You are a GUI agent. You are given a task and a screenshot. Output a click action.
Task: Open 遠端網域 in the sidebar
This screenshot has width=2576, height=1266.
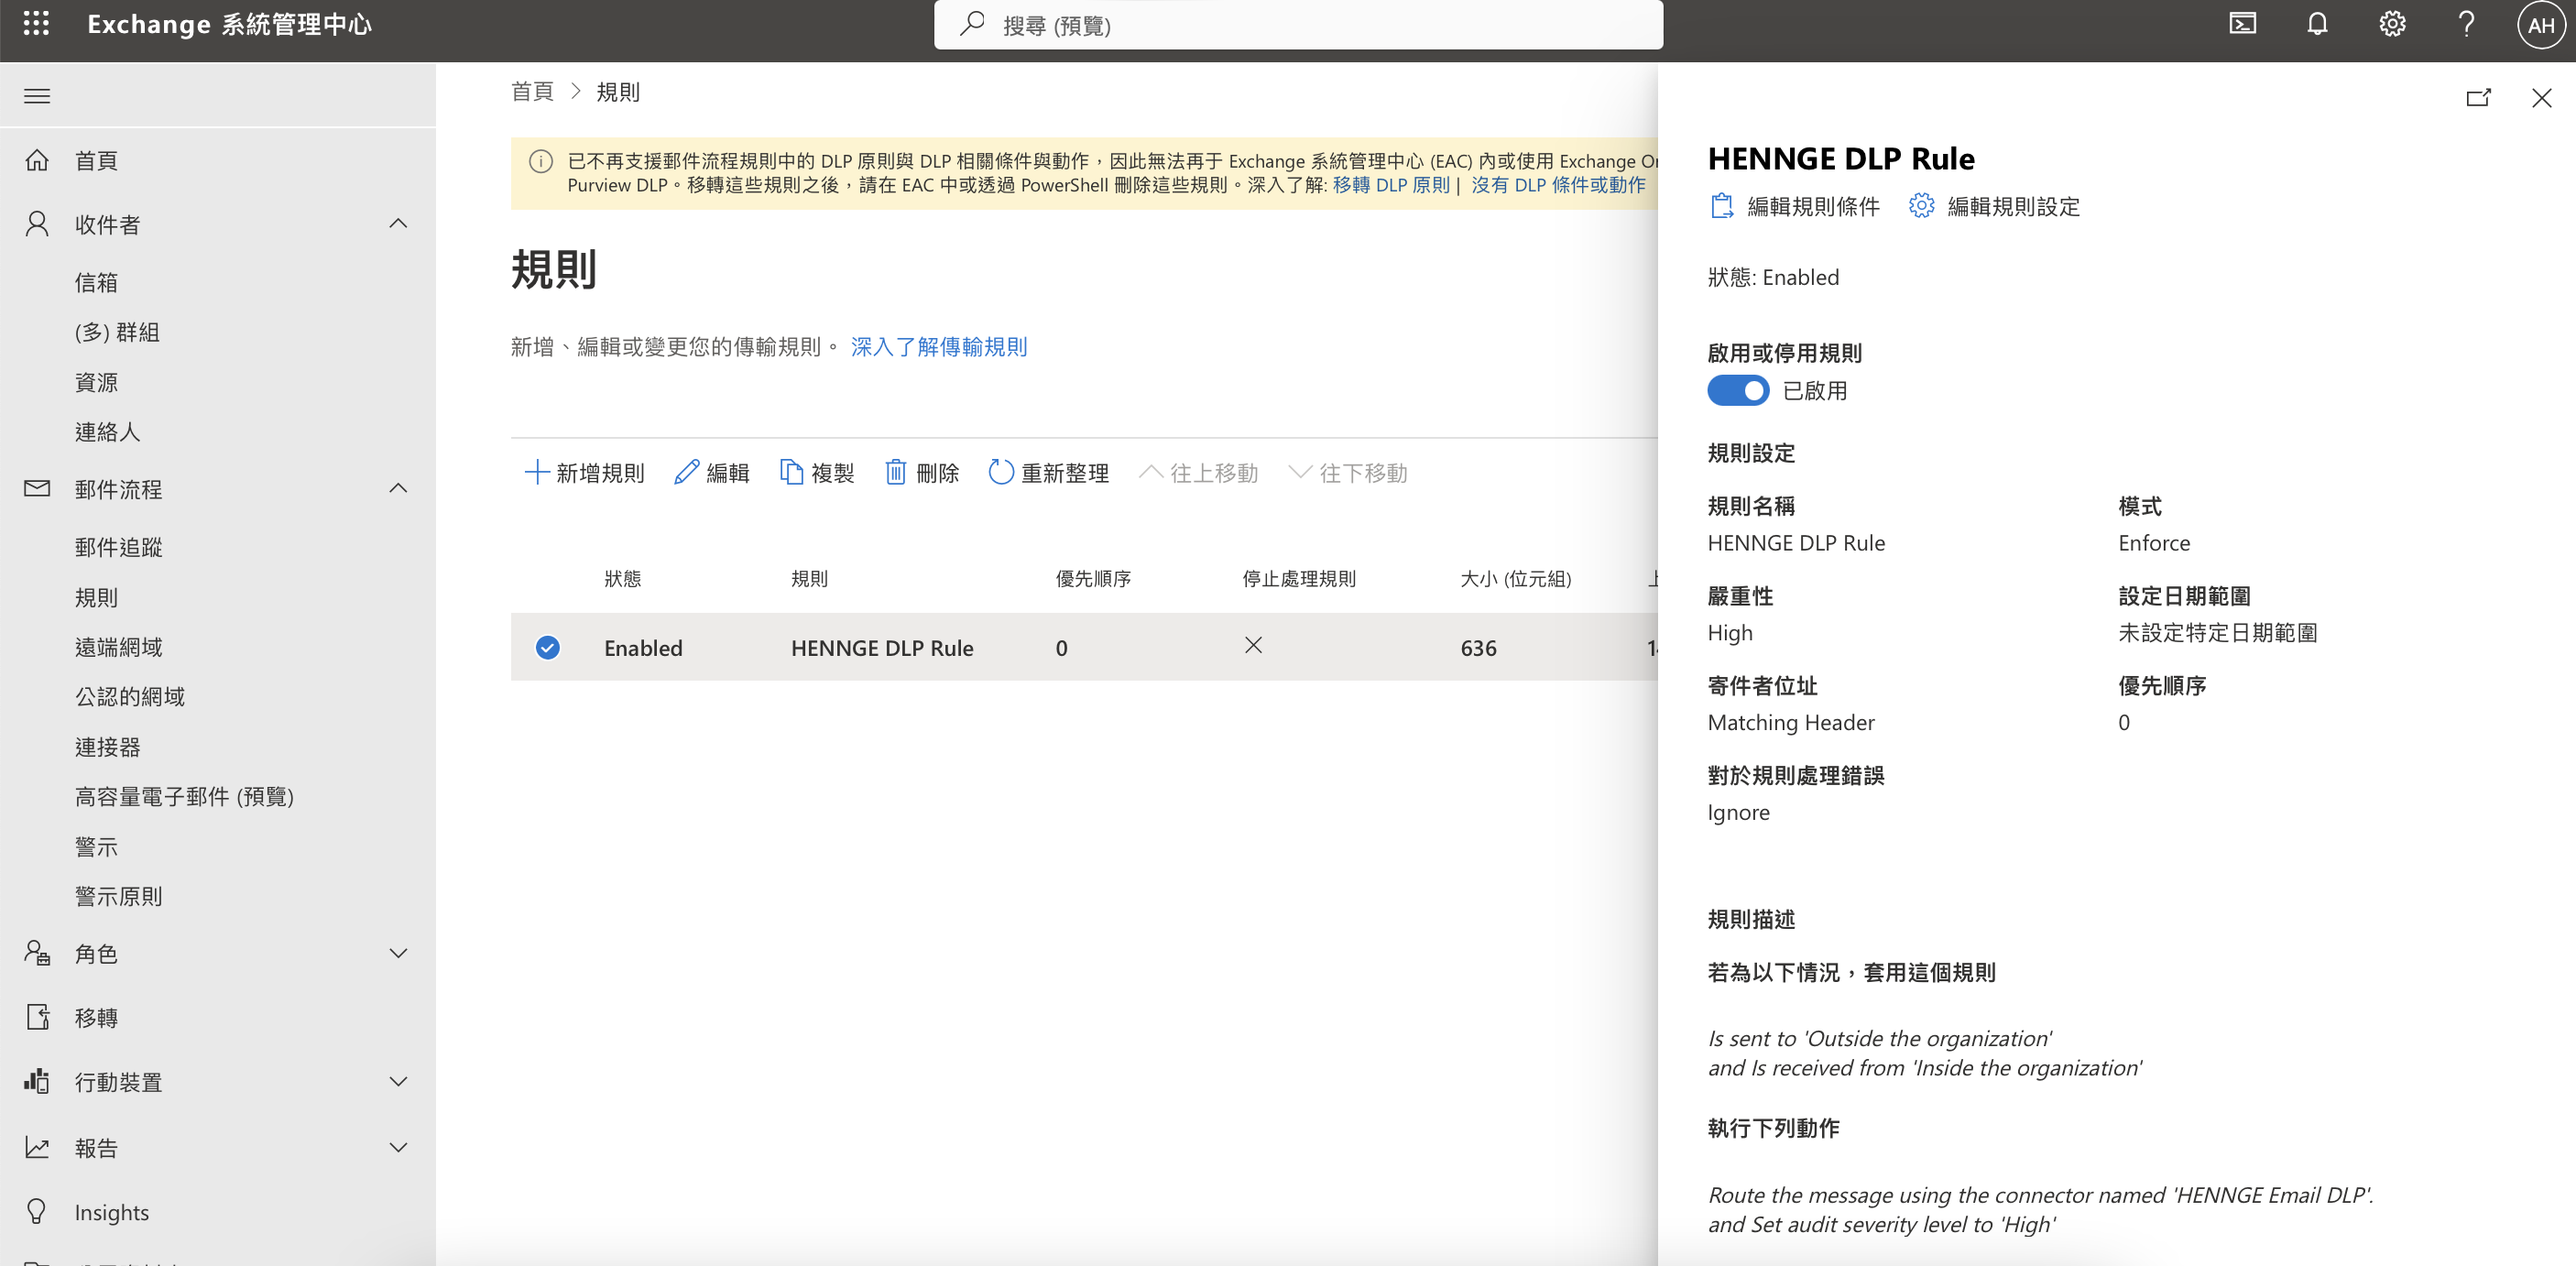tap(118, 647)
